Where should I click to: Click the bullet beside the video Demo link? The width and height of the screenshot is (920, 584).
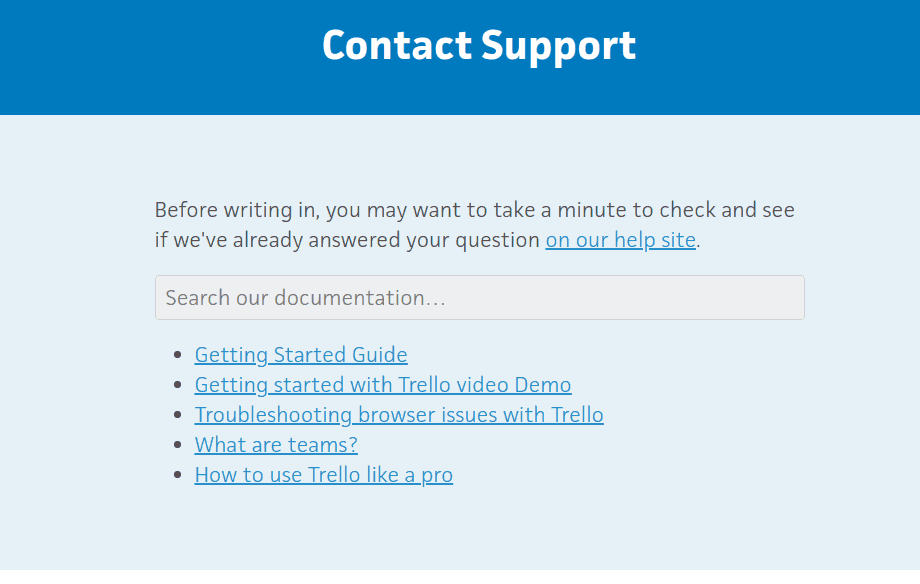(178, 384)
